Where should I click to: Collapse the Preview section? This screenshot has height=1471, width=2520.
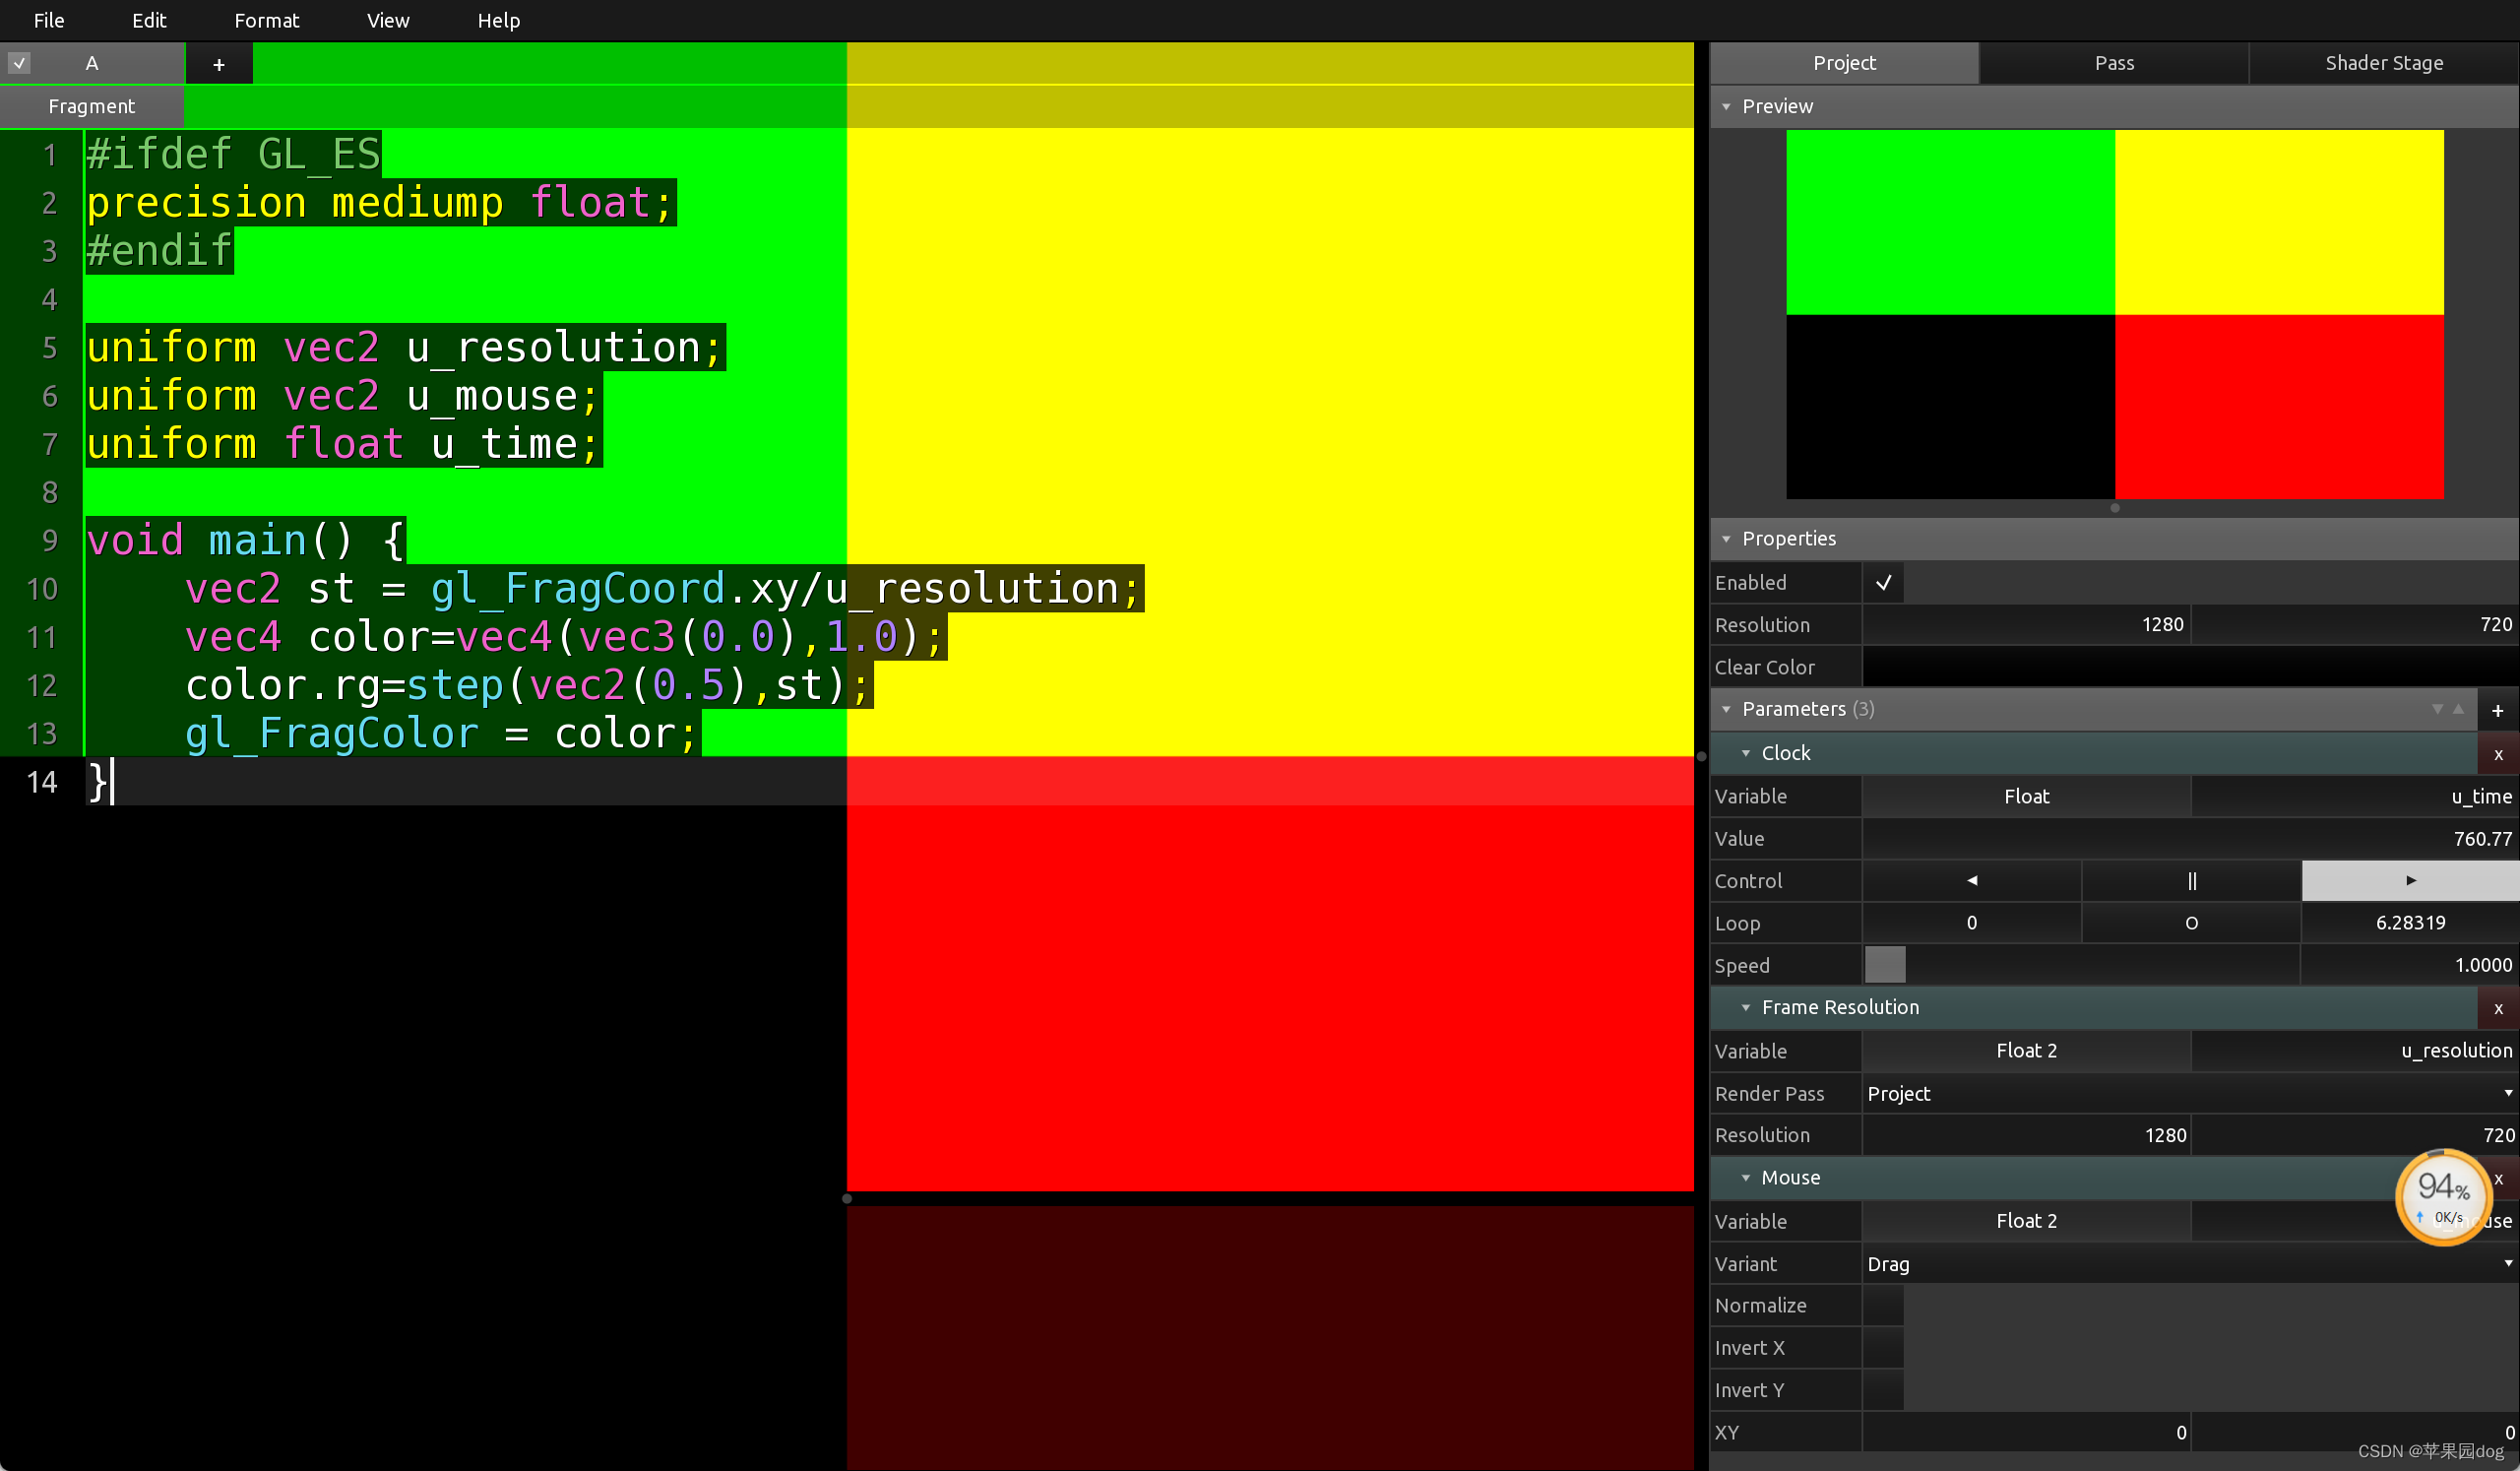(x=1726, y=106)
